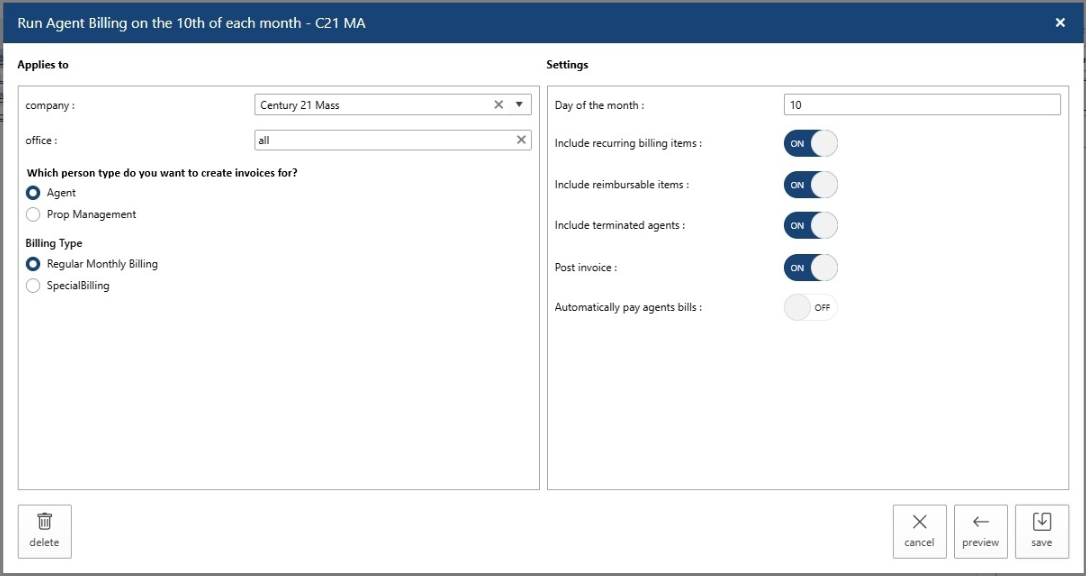Close the Run Agent Billing dialog

[x=1060, y=22]
